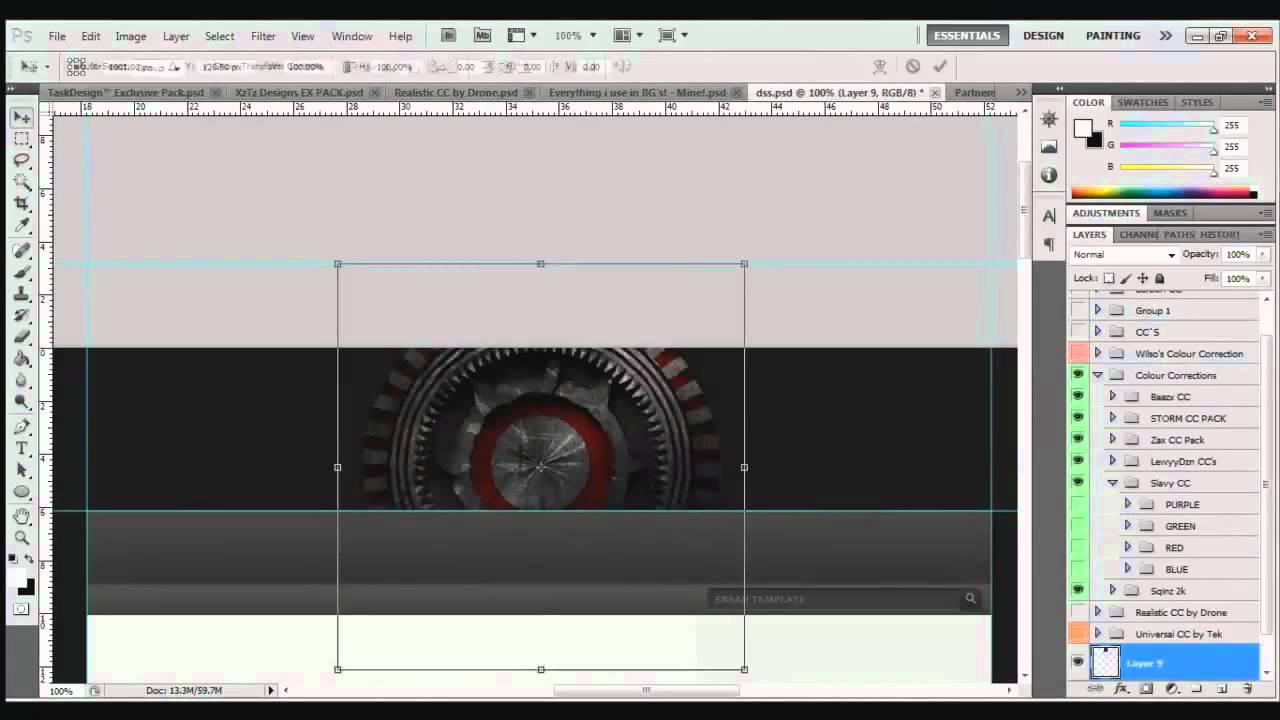Screen dimensions: 1280x720
Task: Hide the Sqinz 2k group
Action: coord(1078,590)
